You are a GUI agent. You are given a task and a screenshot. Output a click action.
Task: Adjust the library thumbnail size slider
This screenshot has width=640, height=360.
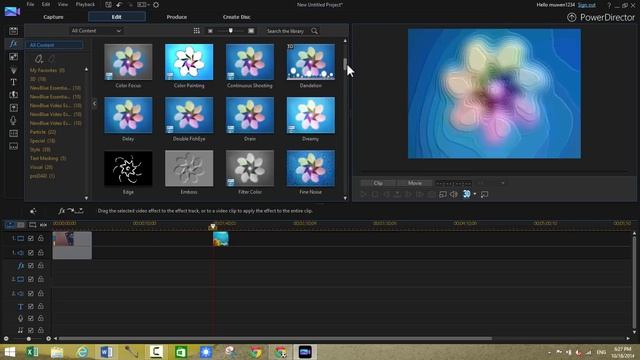[x=231, y=31]
